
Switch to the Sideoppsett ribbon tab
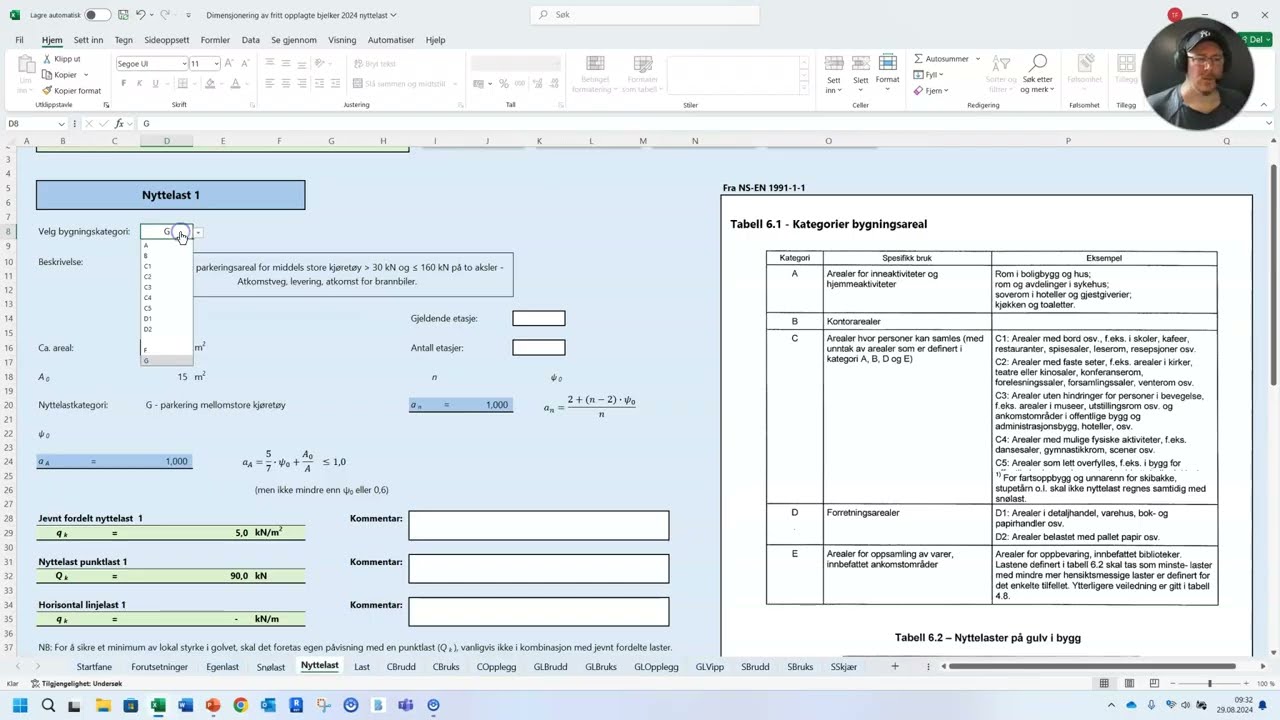166,40
